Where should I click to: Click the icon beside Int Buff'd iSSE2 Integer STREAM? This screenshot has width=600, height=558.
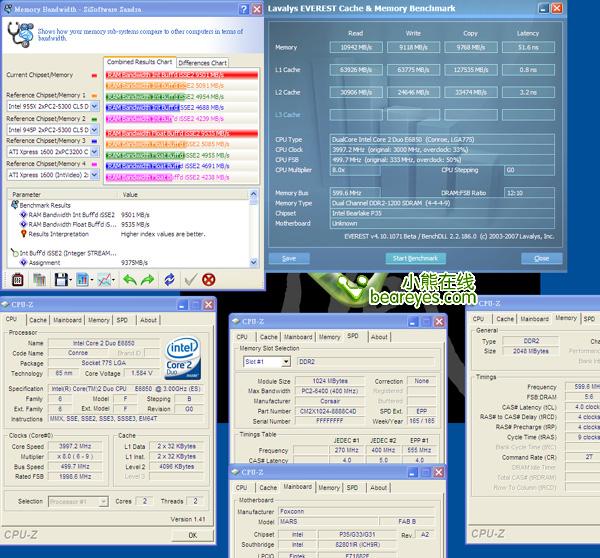[15, 253]
